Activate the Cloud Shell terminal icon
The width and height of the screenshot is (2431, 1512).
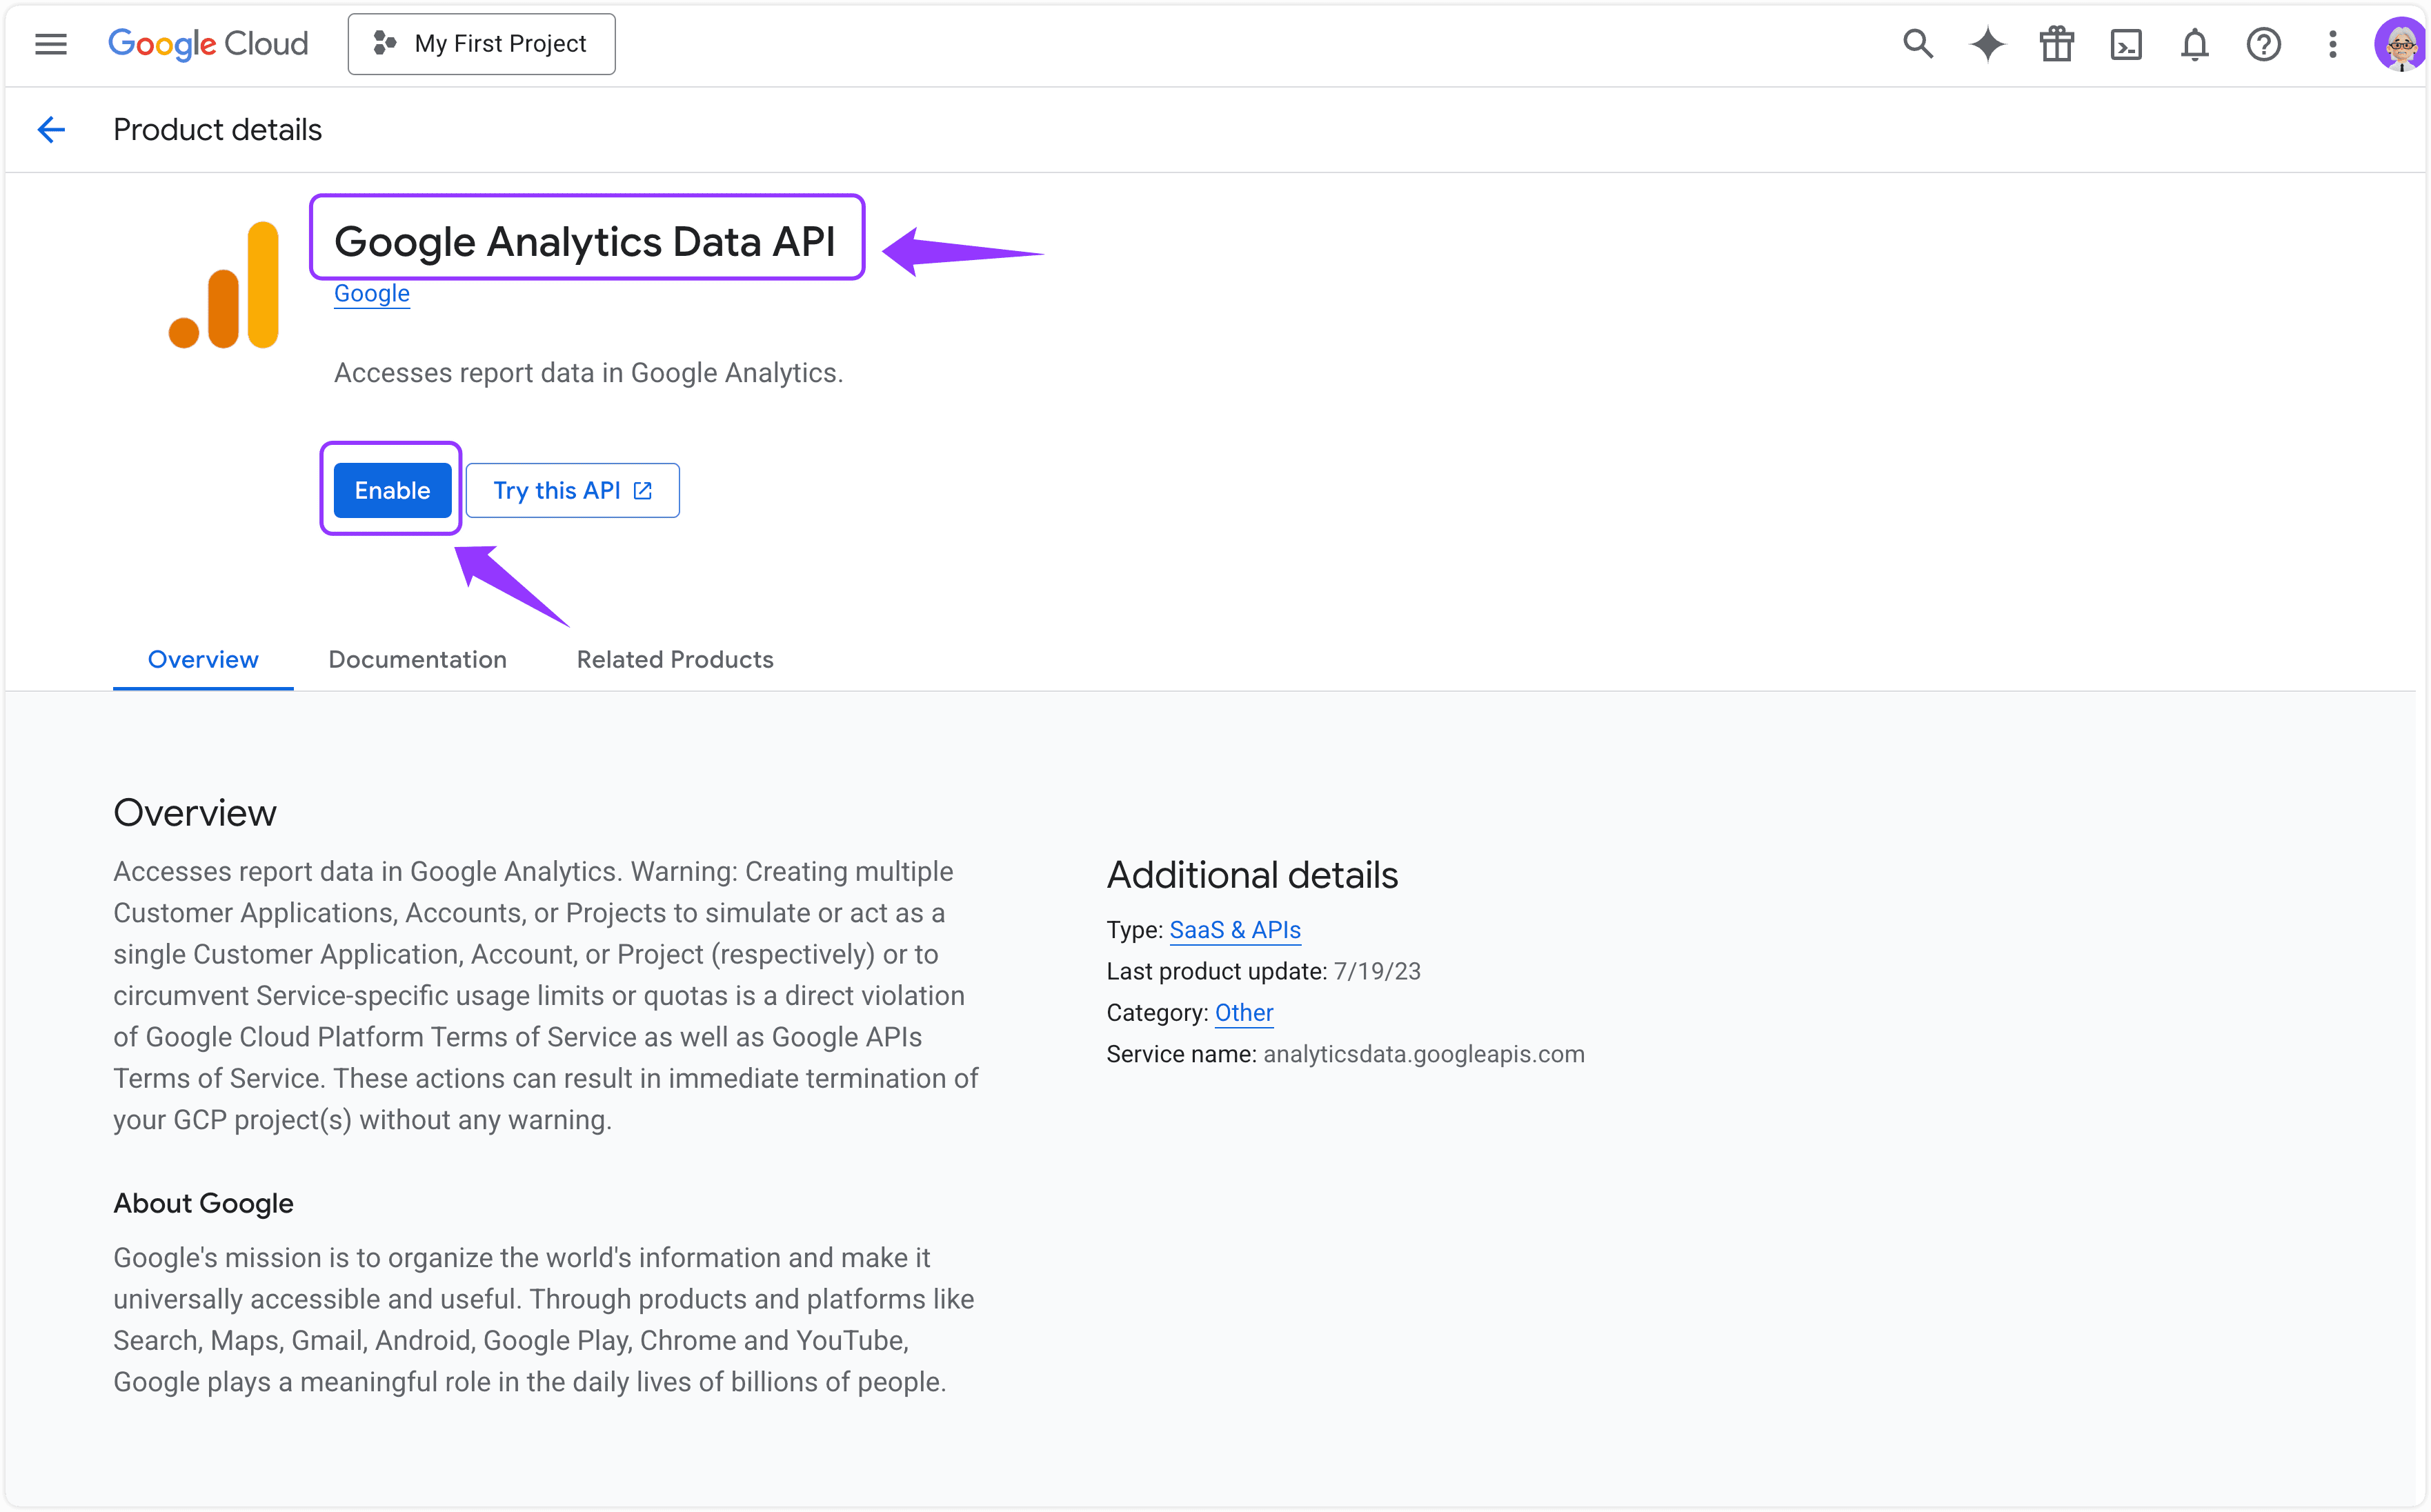(x=2126, y=43)
